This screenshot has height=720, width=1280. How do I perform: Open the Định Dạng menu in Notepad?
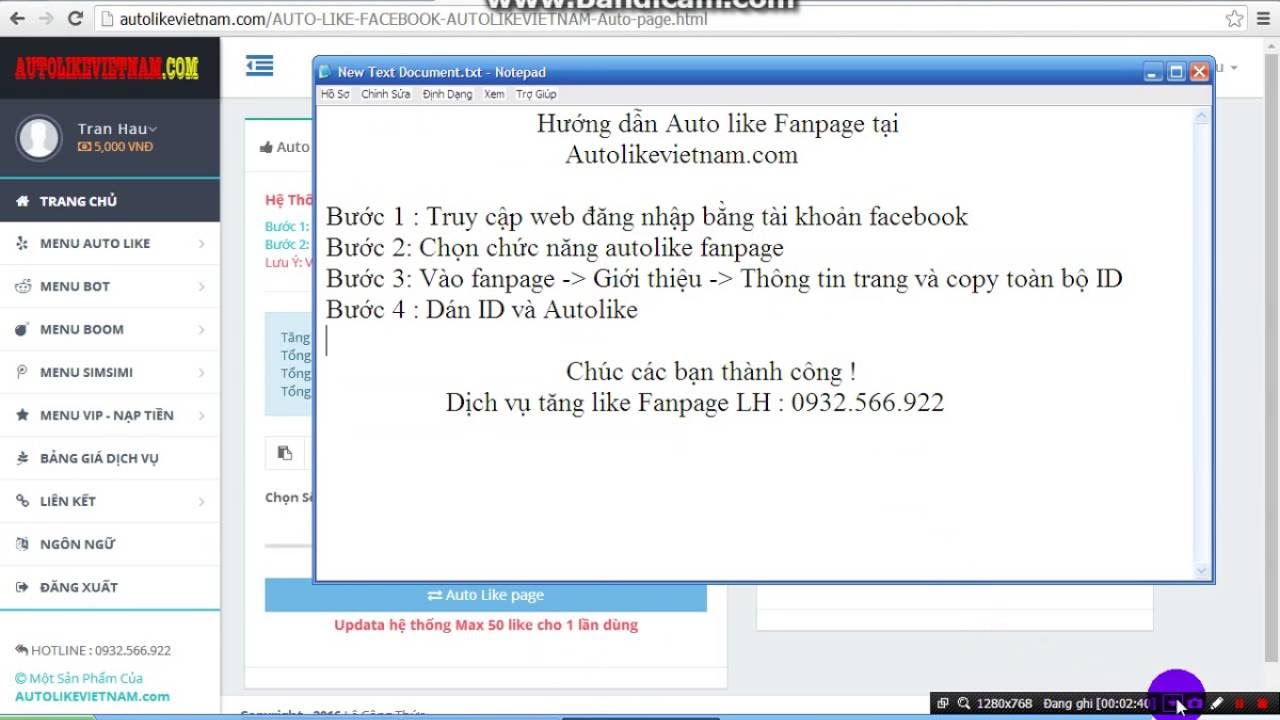pos(447,94)
